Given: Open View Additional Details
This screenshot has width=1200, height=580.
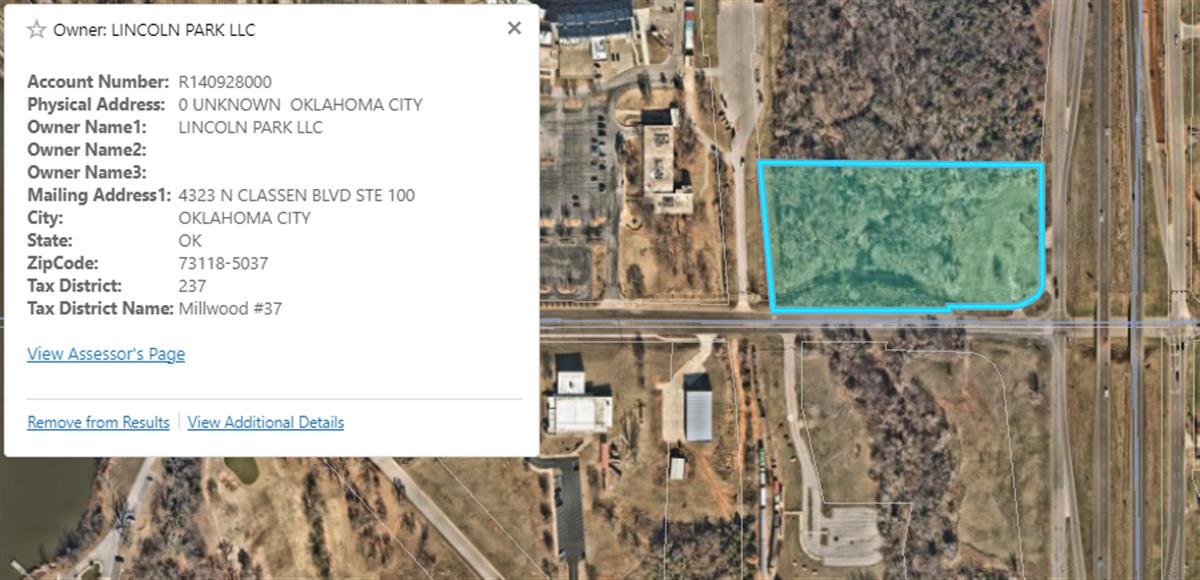Looking at the screenshot, I should pyautogui.click(x=266, y=422).
